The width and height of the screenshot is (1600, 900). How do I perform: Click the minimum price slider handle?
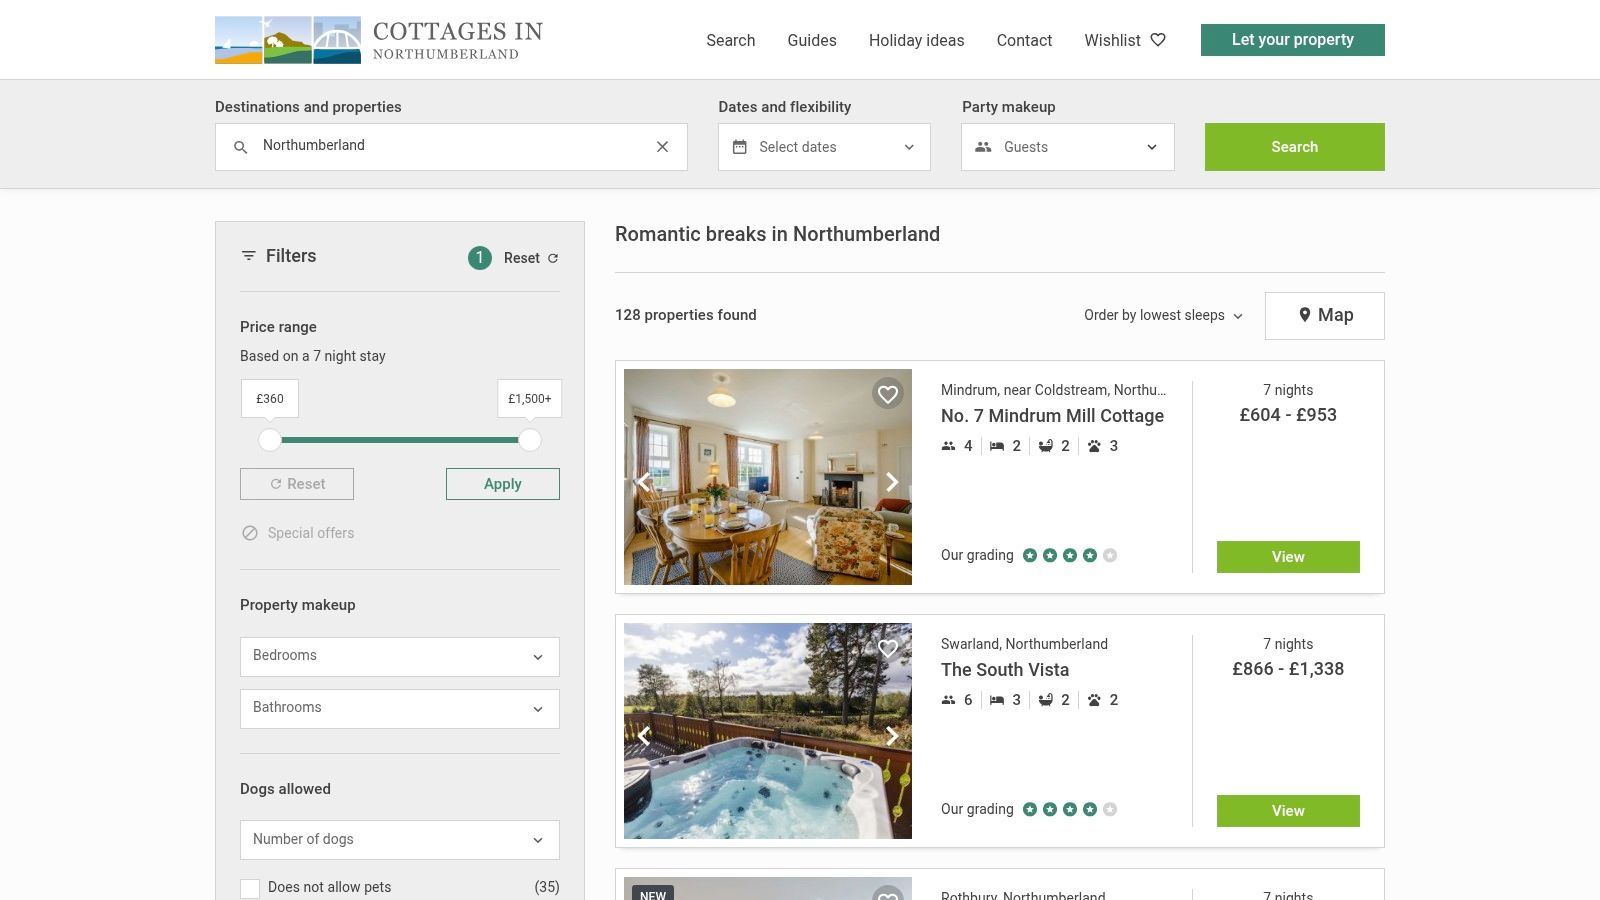coord(270,440)
